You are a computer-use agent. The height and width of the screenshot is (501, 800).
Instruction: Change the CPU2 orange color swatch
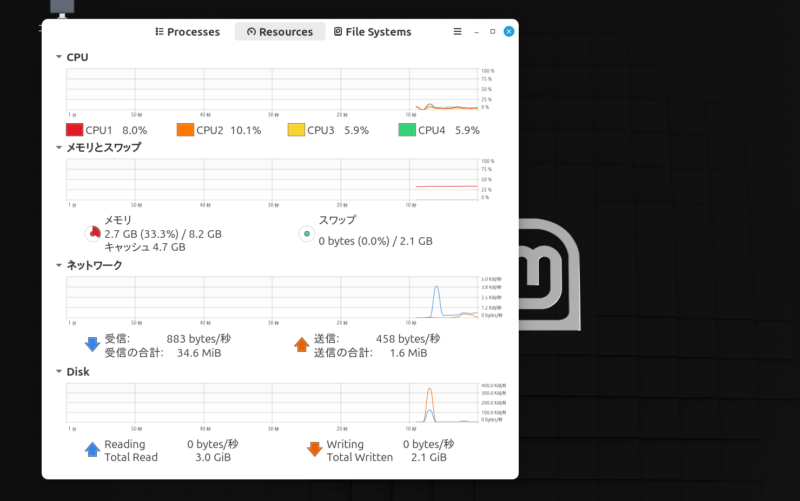click(185, 130)
